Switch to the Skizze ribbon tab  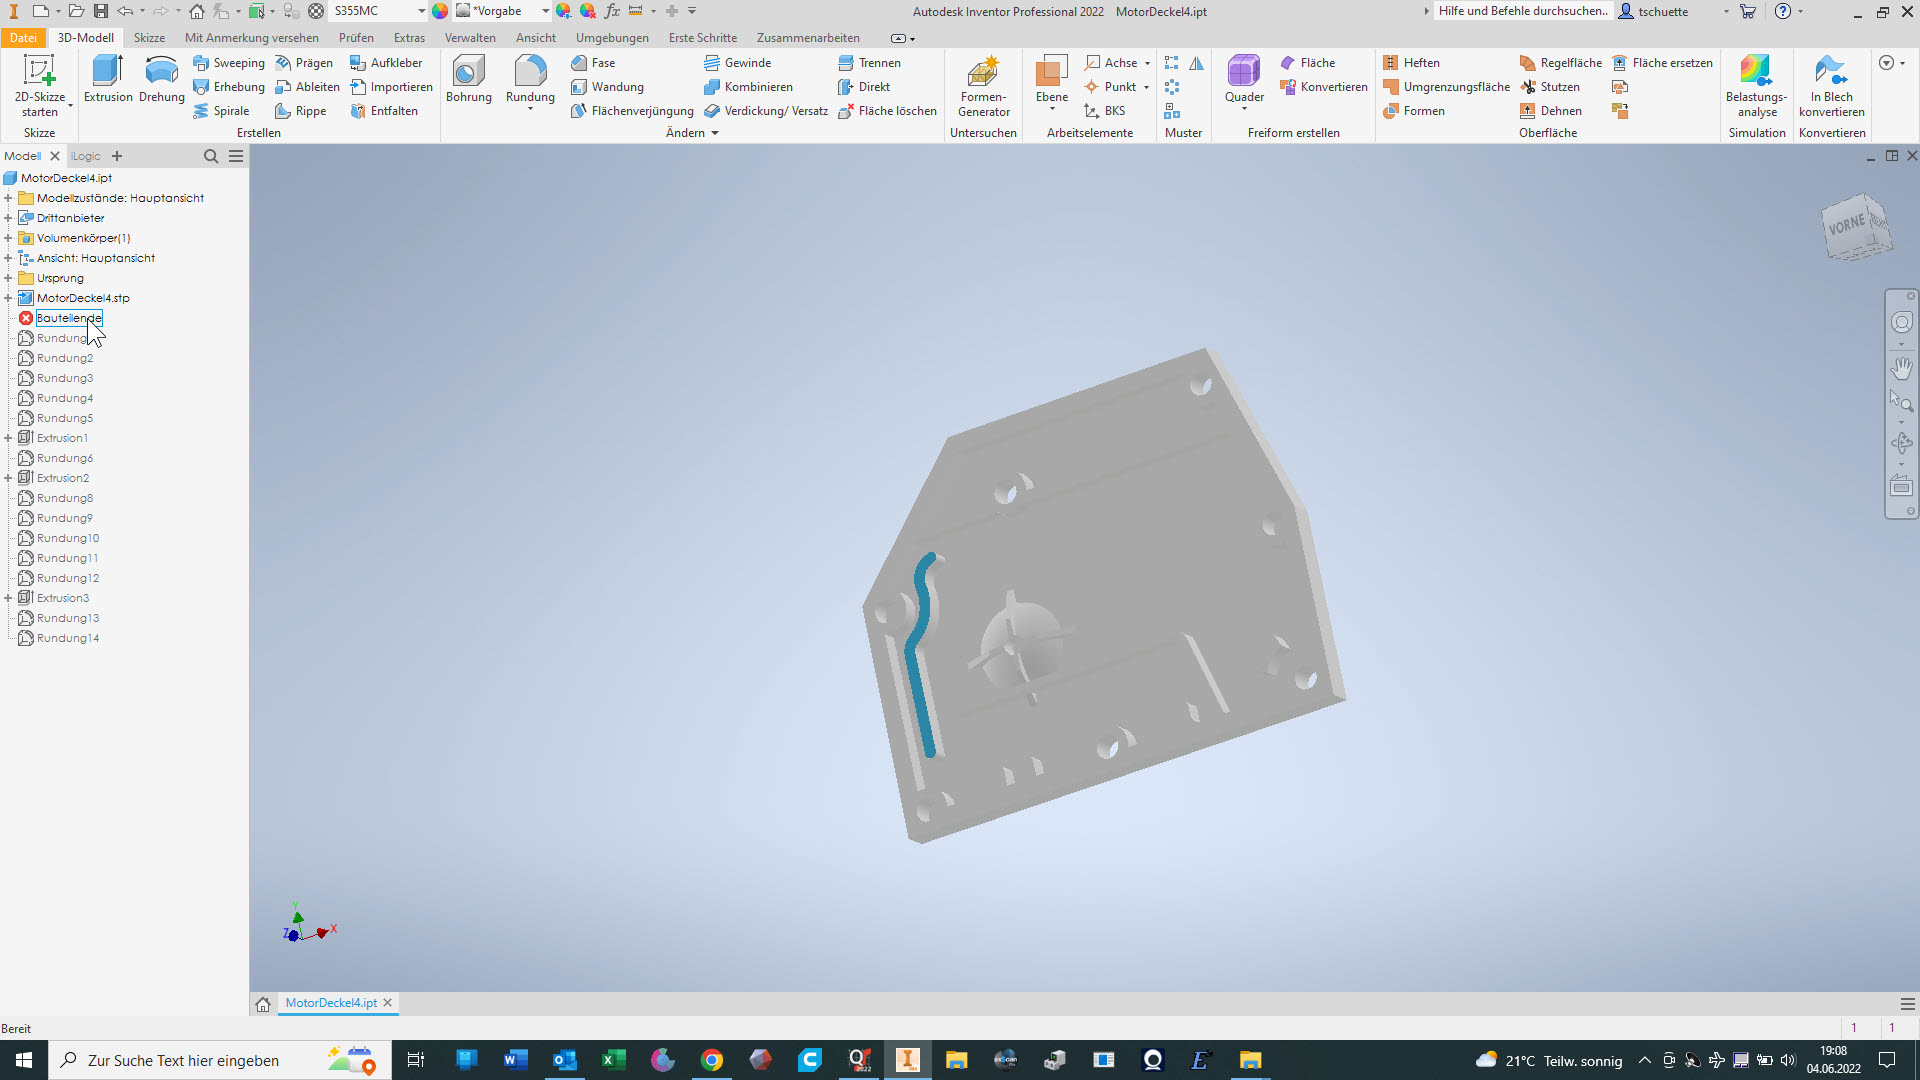point(149,38)
